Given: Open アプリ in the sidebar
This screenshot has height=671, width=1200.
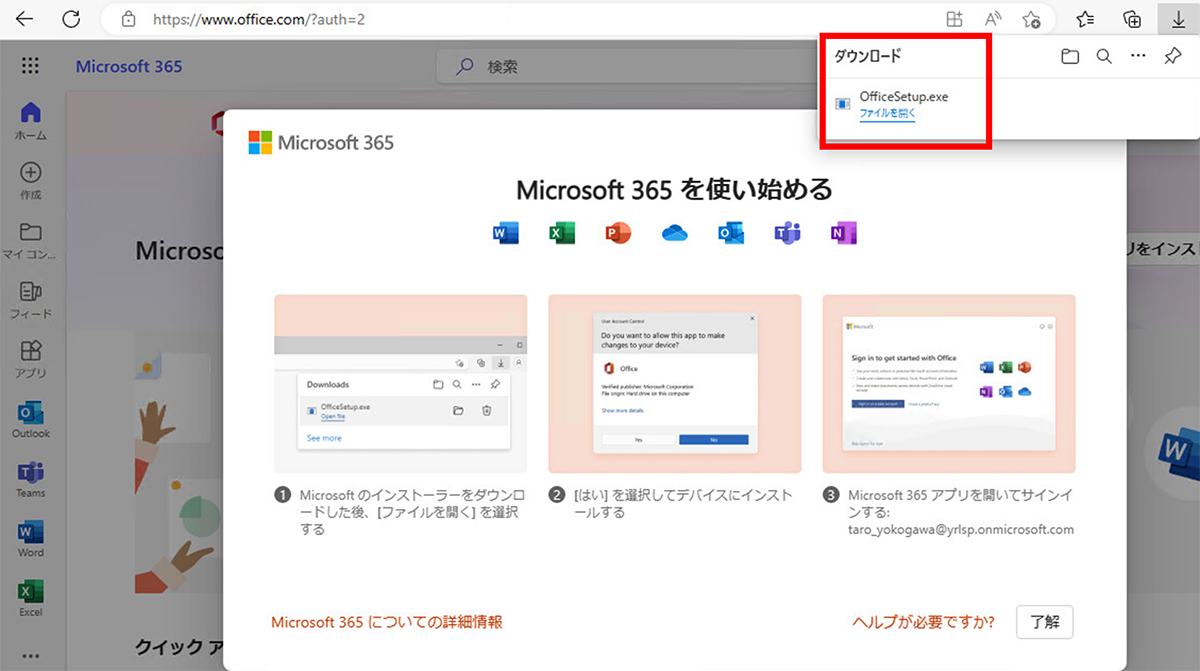Looking at the screenshot, I should coord(31,361).
